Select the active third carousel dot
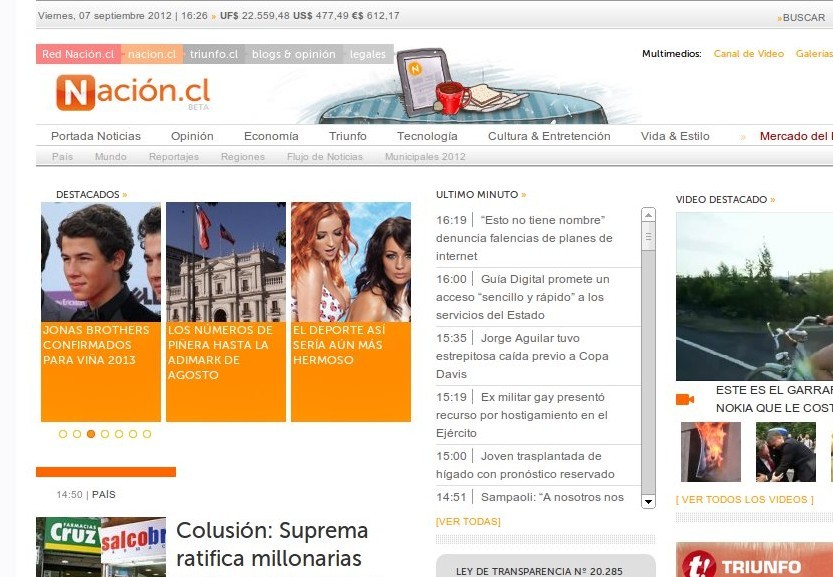Viewport: 833px width, 577px height. point(91,434)
